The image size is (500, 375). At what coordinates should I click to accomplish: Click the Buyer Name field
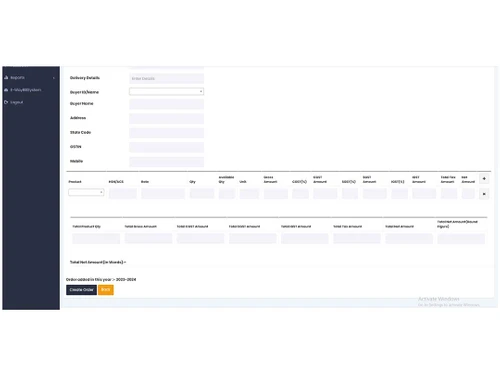tap(166, 104)
